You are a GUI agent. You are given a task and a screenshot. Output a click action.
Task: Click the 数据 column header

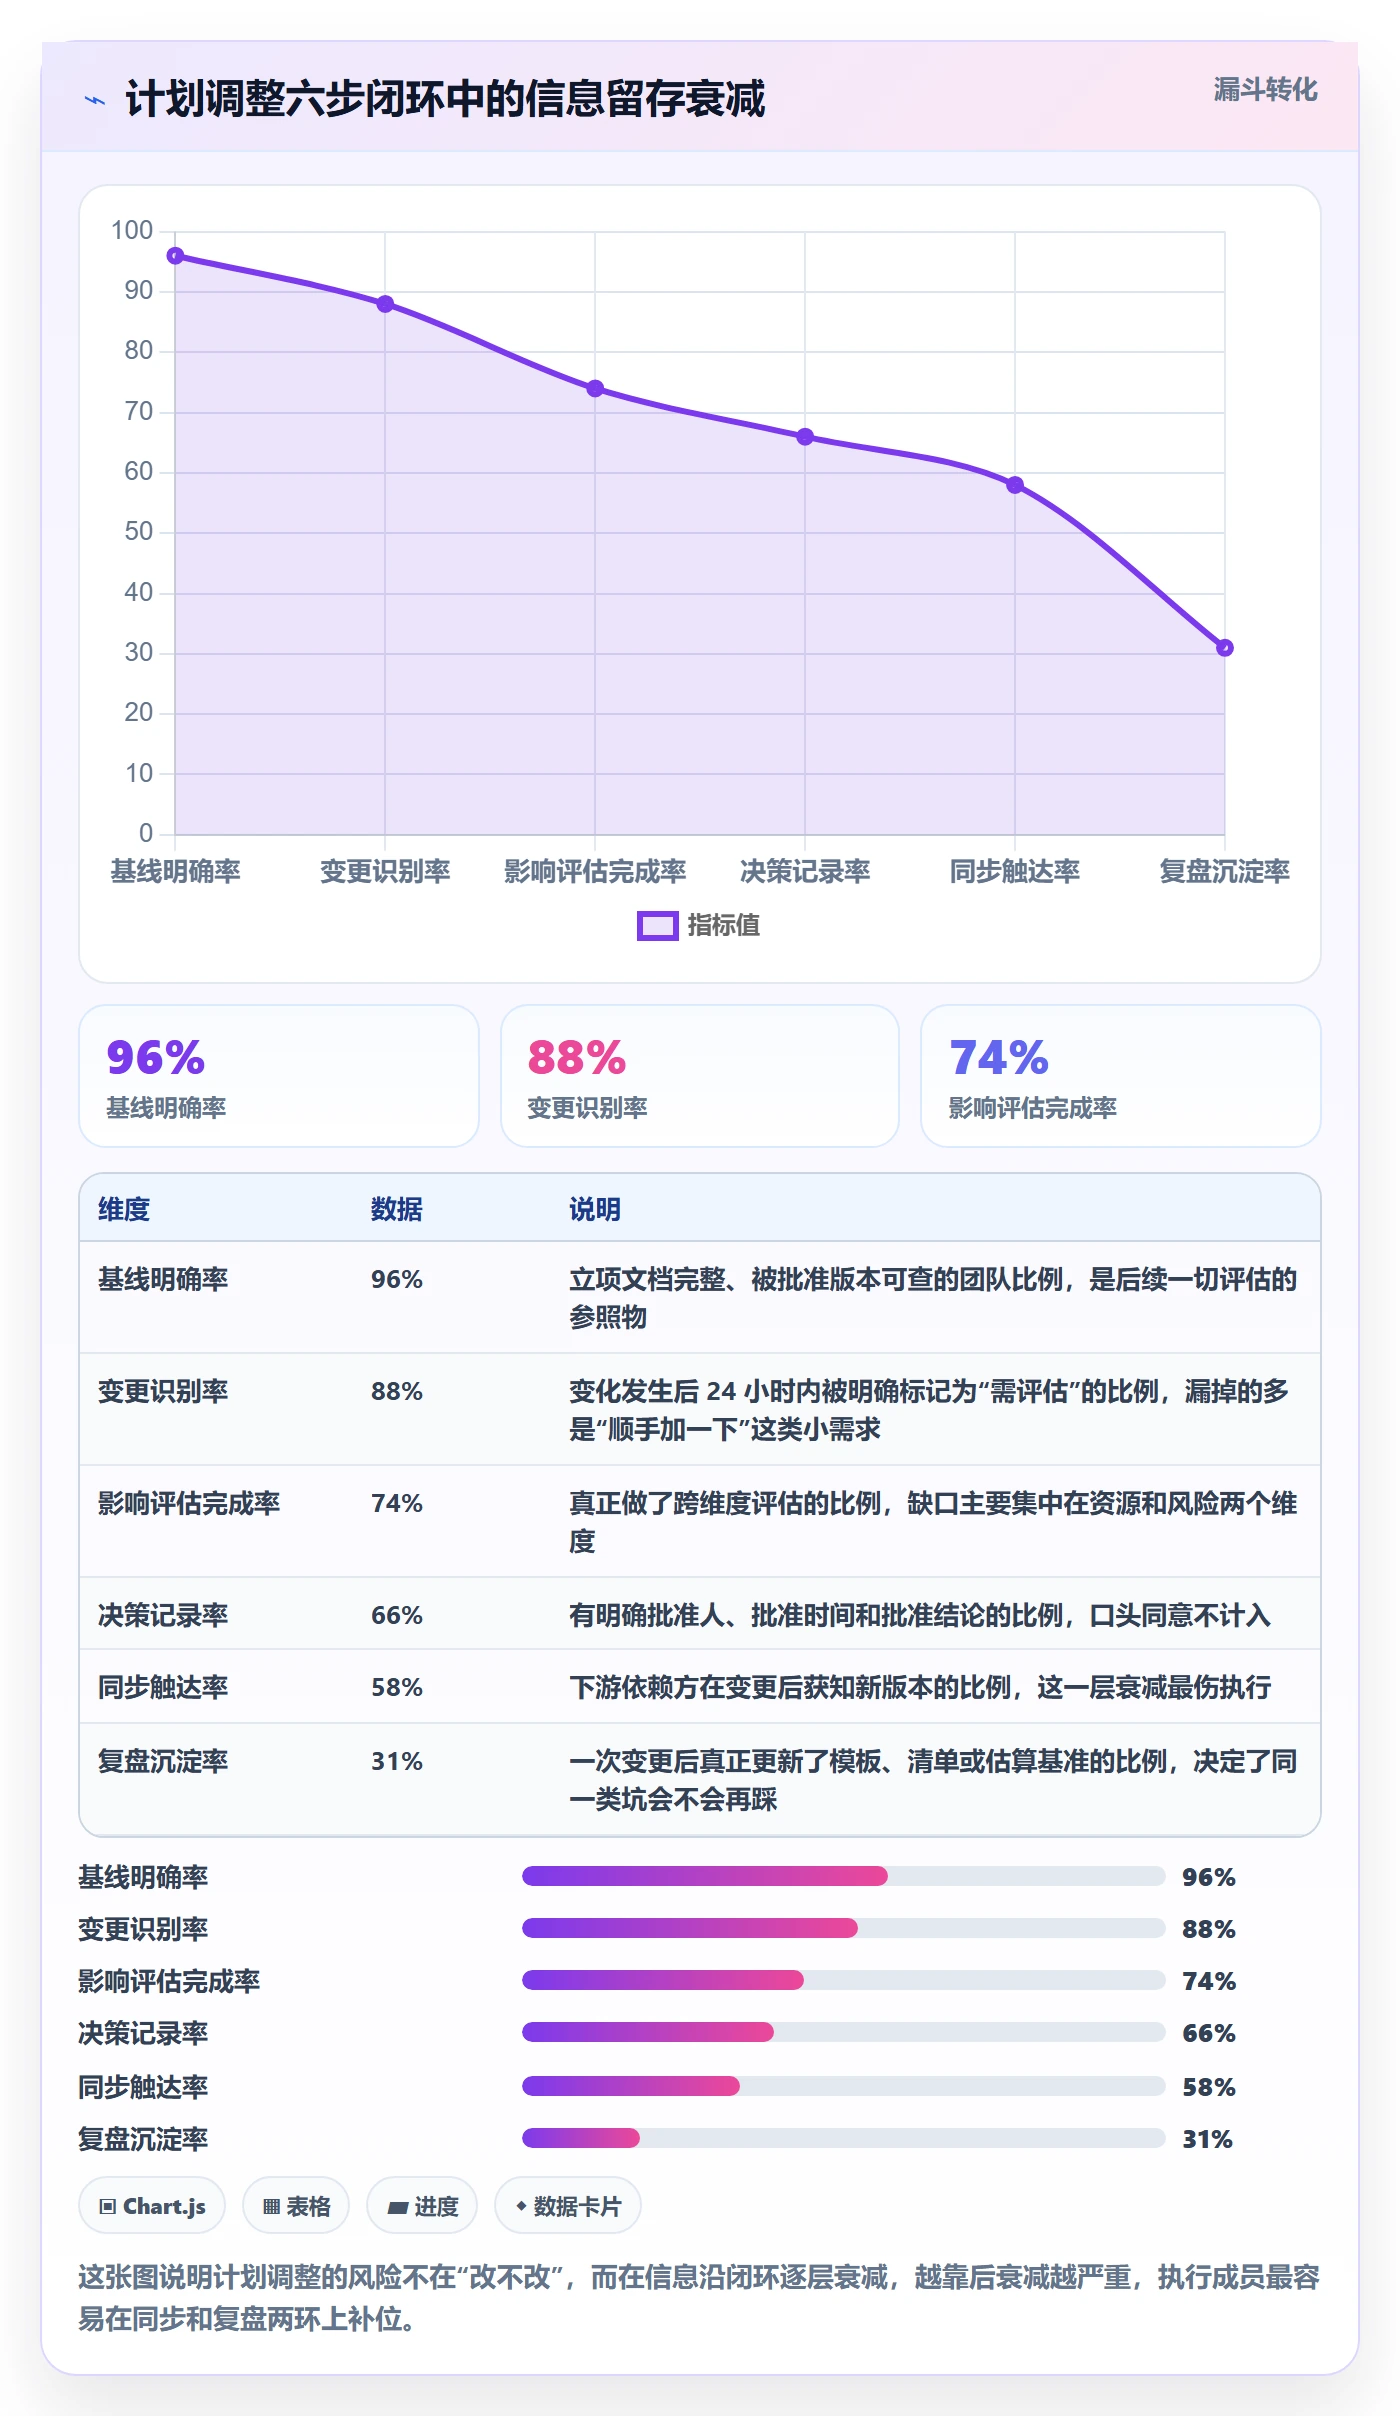point(397,1209)
